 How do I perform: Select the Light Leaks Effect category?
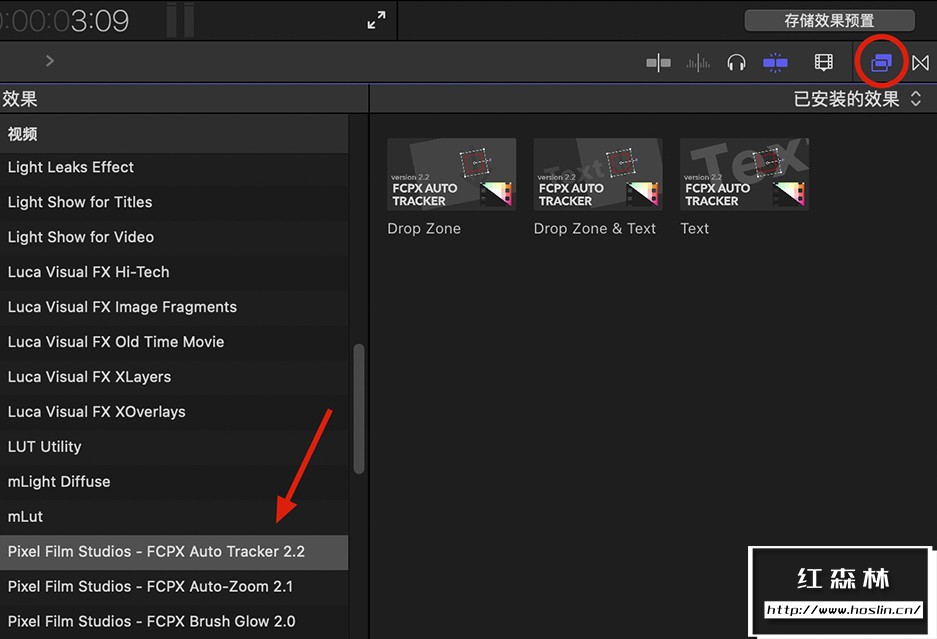pos(174,167)
